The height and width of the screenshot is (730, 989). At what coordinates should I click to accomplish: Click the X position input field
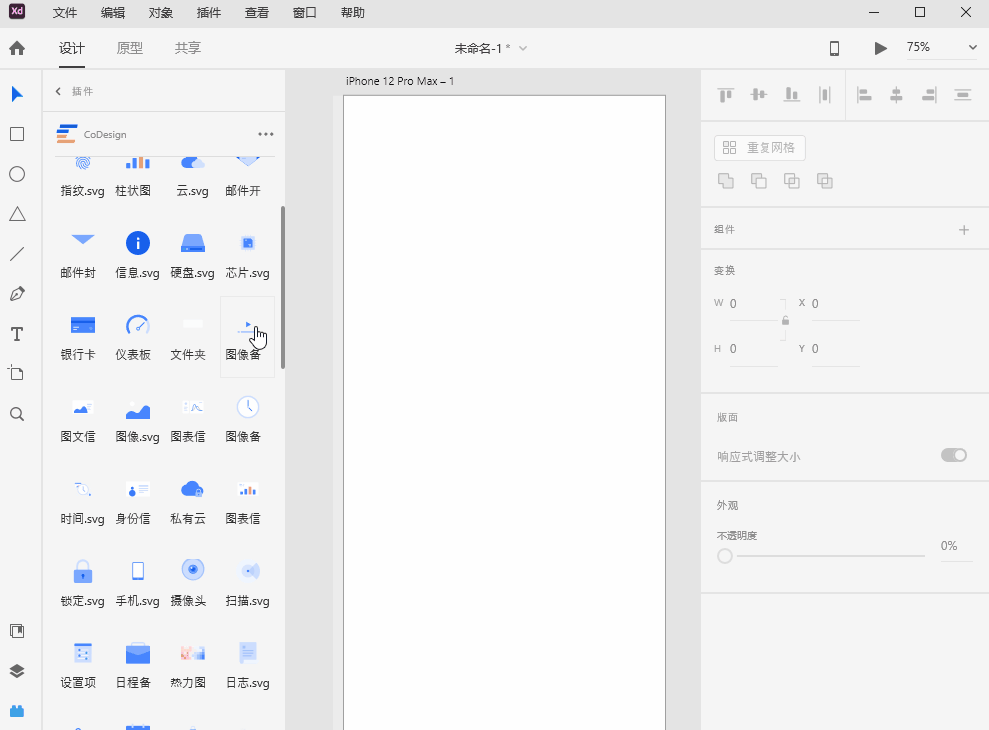(836, 304)
